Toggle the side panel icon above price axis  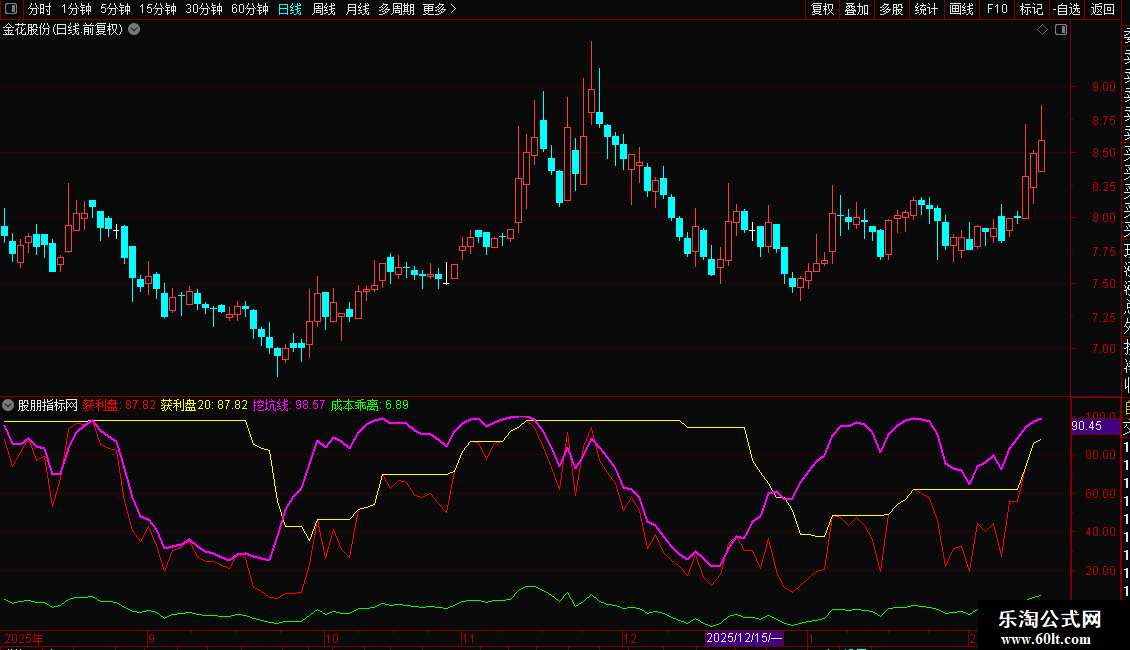(x=1061, y=30)
